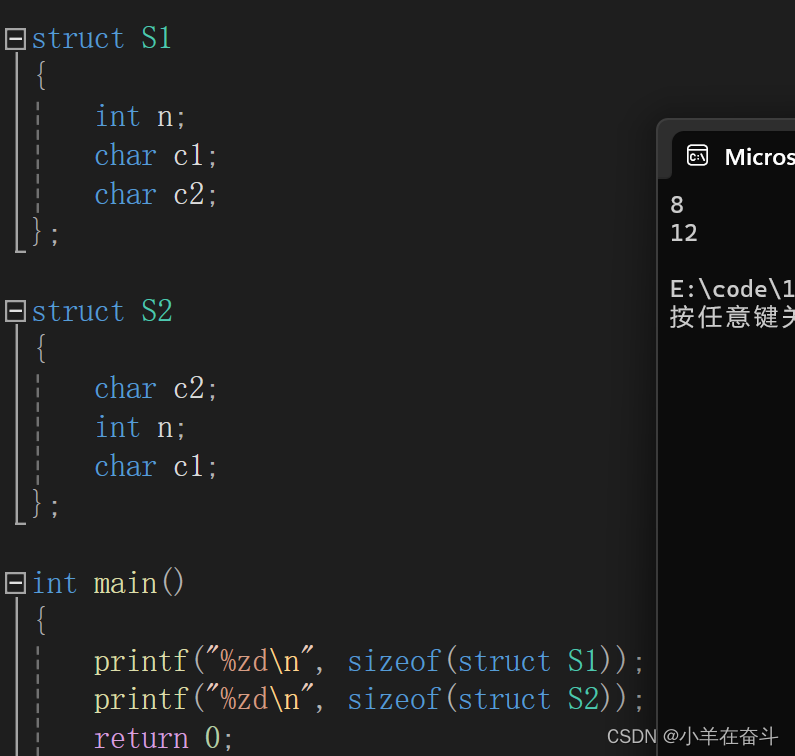The image size is (795, 756).
Task: Collapse the struct S2 code block
Action: (x=15, y=311)
